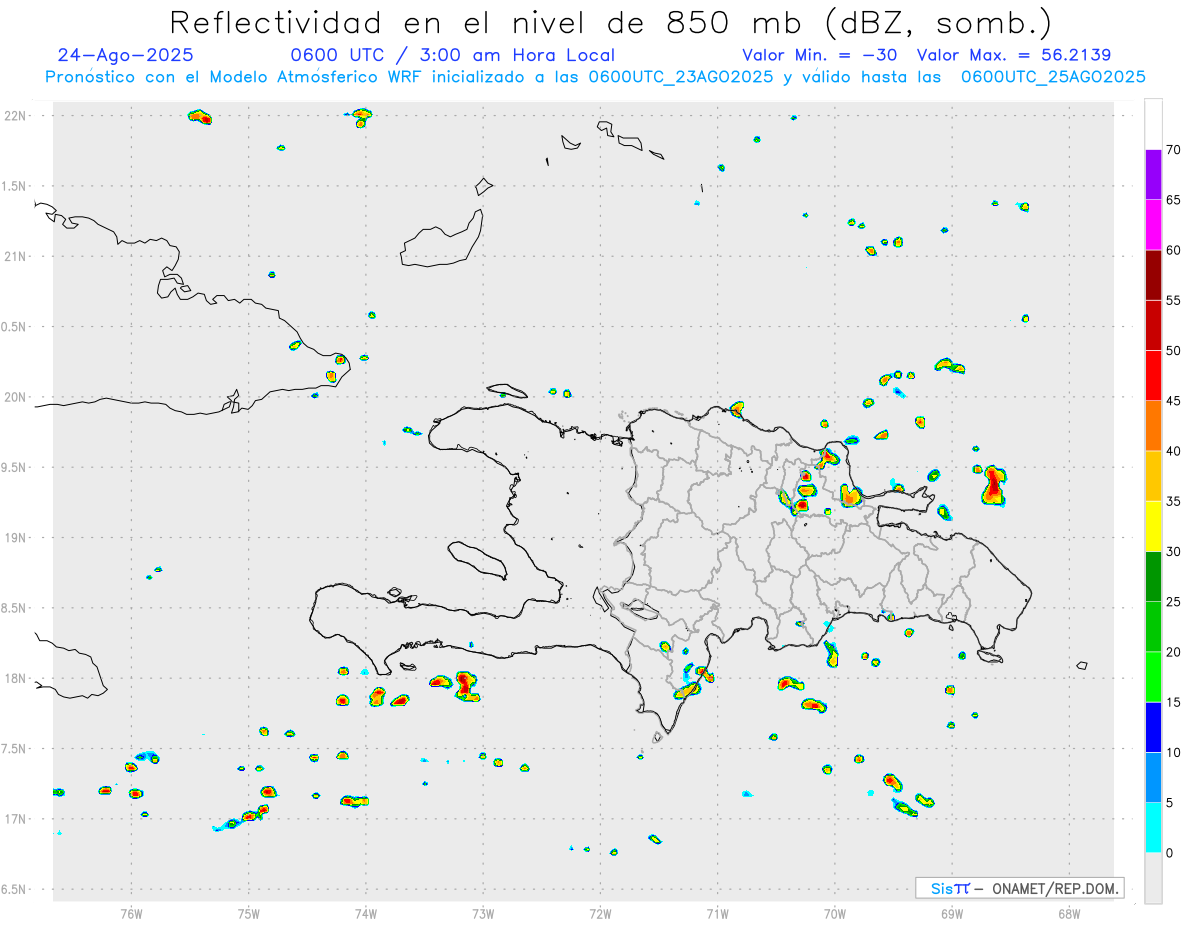The width and height of the screenshot is (1200, 927).
Task: Click the dark red 55–60 dBZ colorbar segment
Action: (x=1153, y=275)
